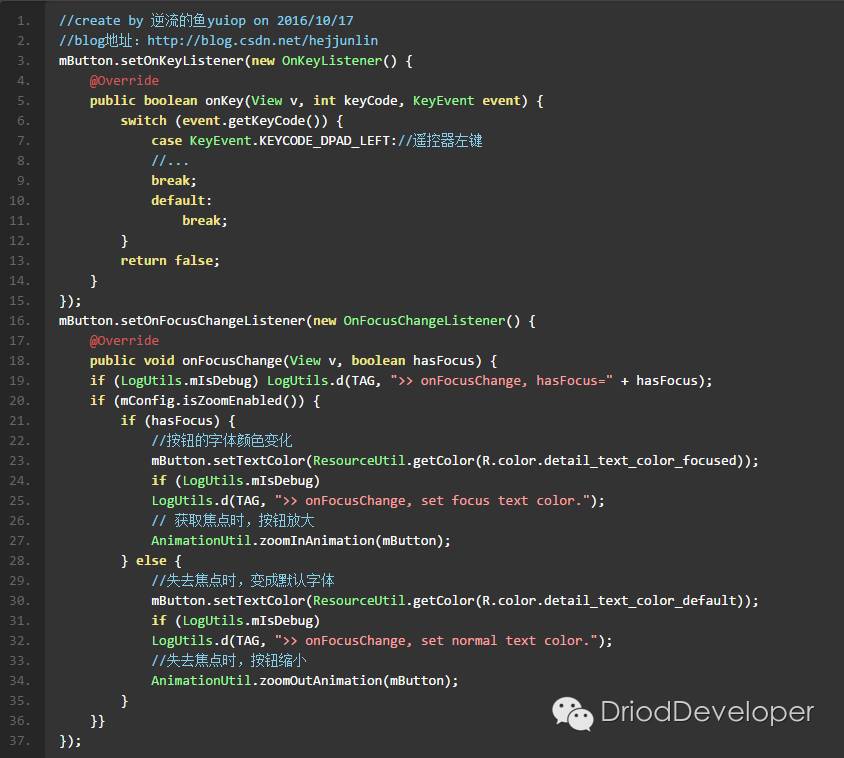Click the comment '//create by 逆流的鱼yuiop on 2016/10/17'
844x758 pixels.
tap(206, 21)
